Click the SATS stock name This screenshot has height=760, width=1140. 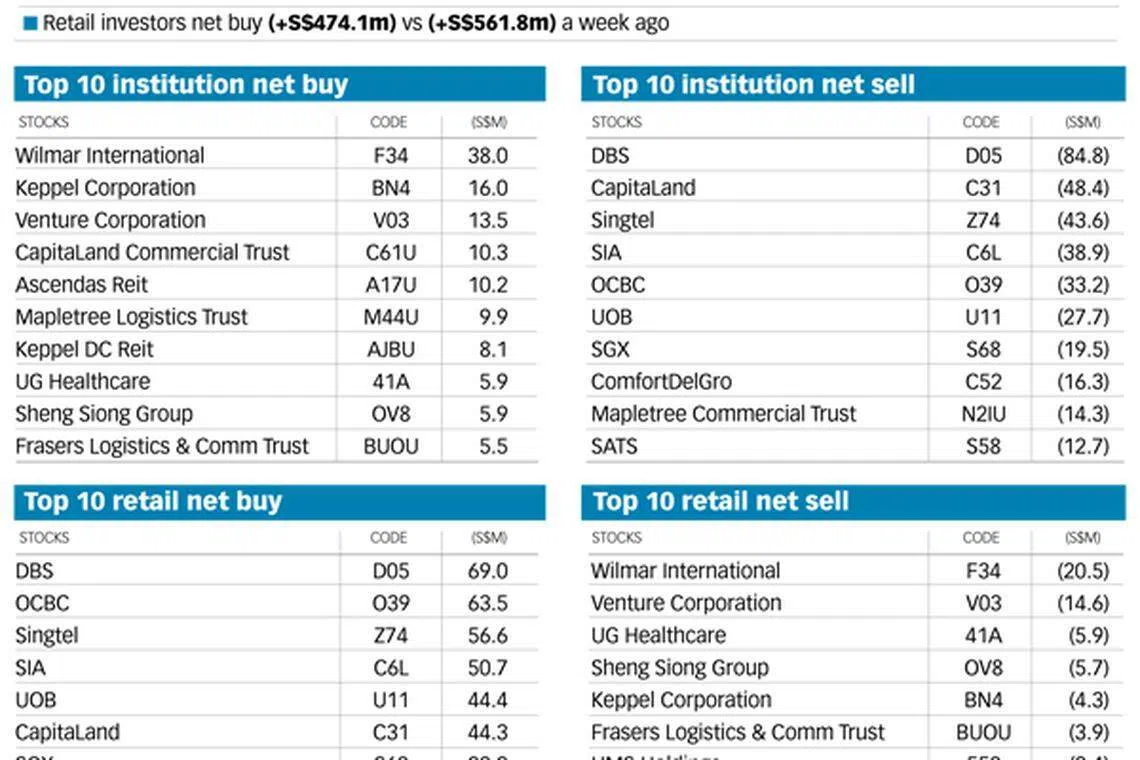(614, 446)
